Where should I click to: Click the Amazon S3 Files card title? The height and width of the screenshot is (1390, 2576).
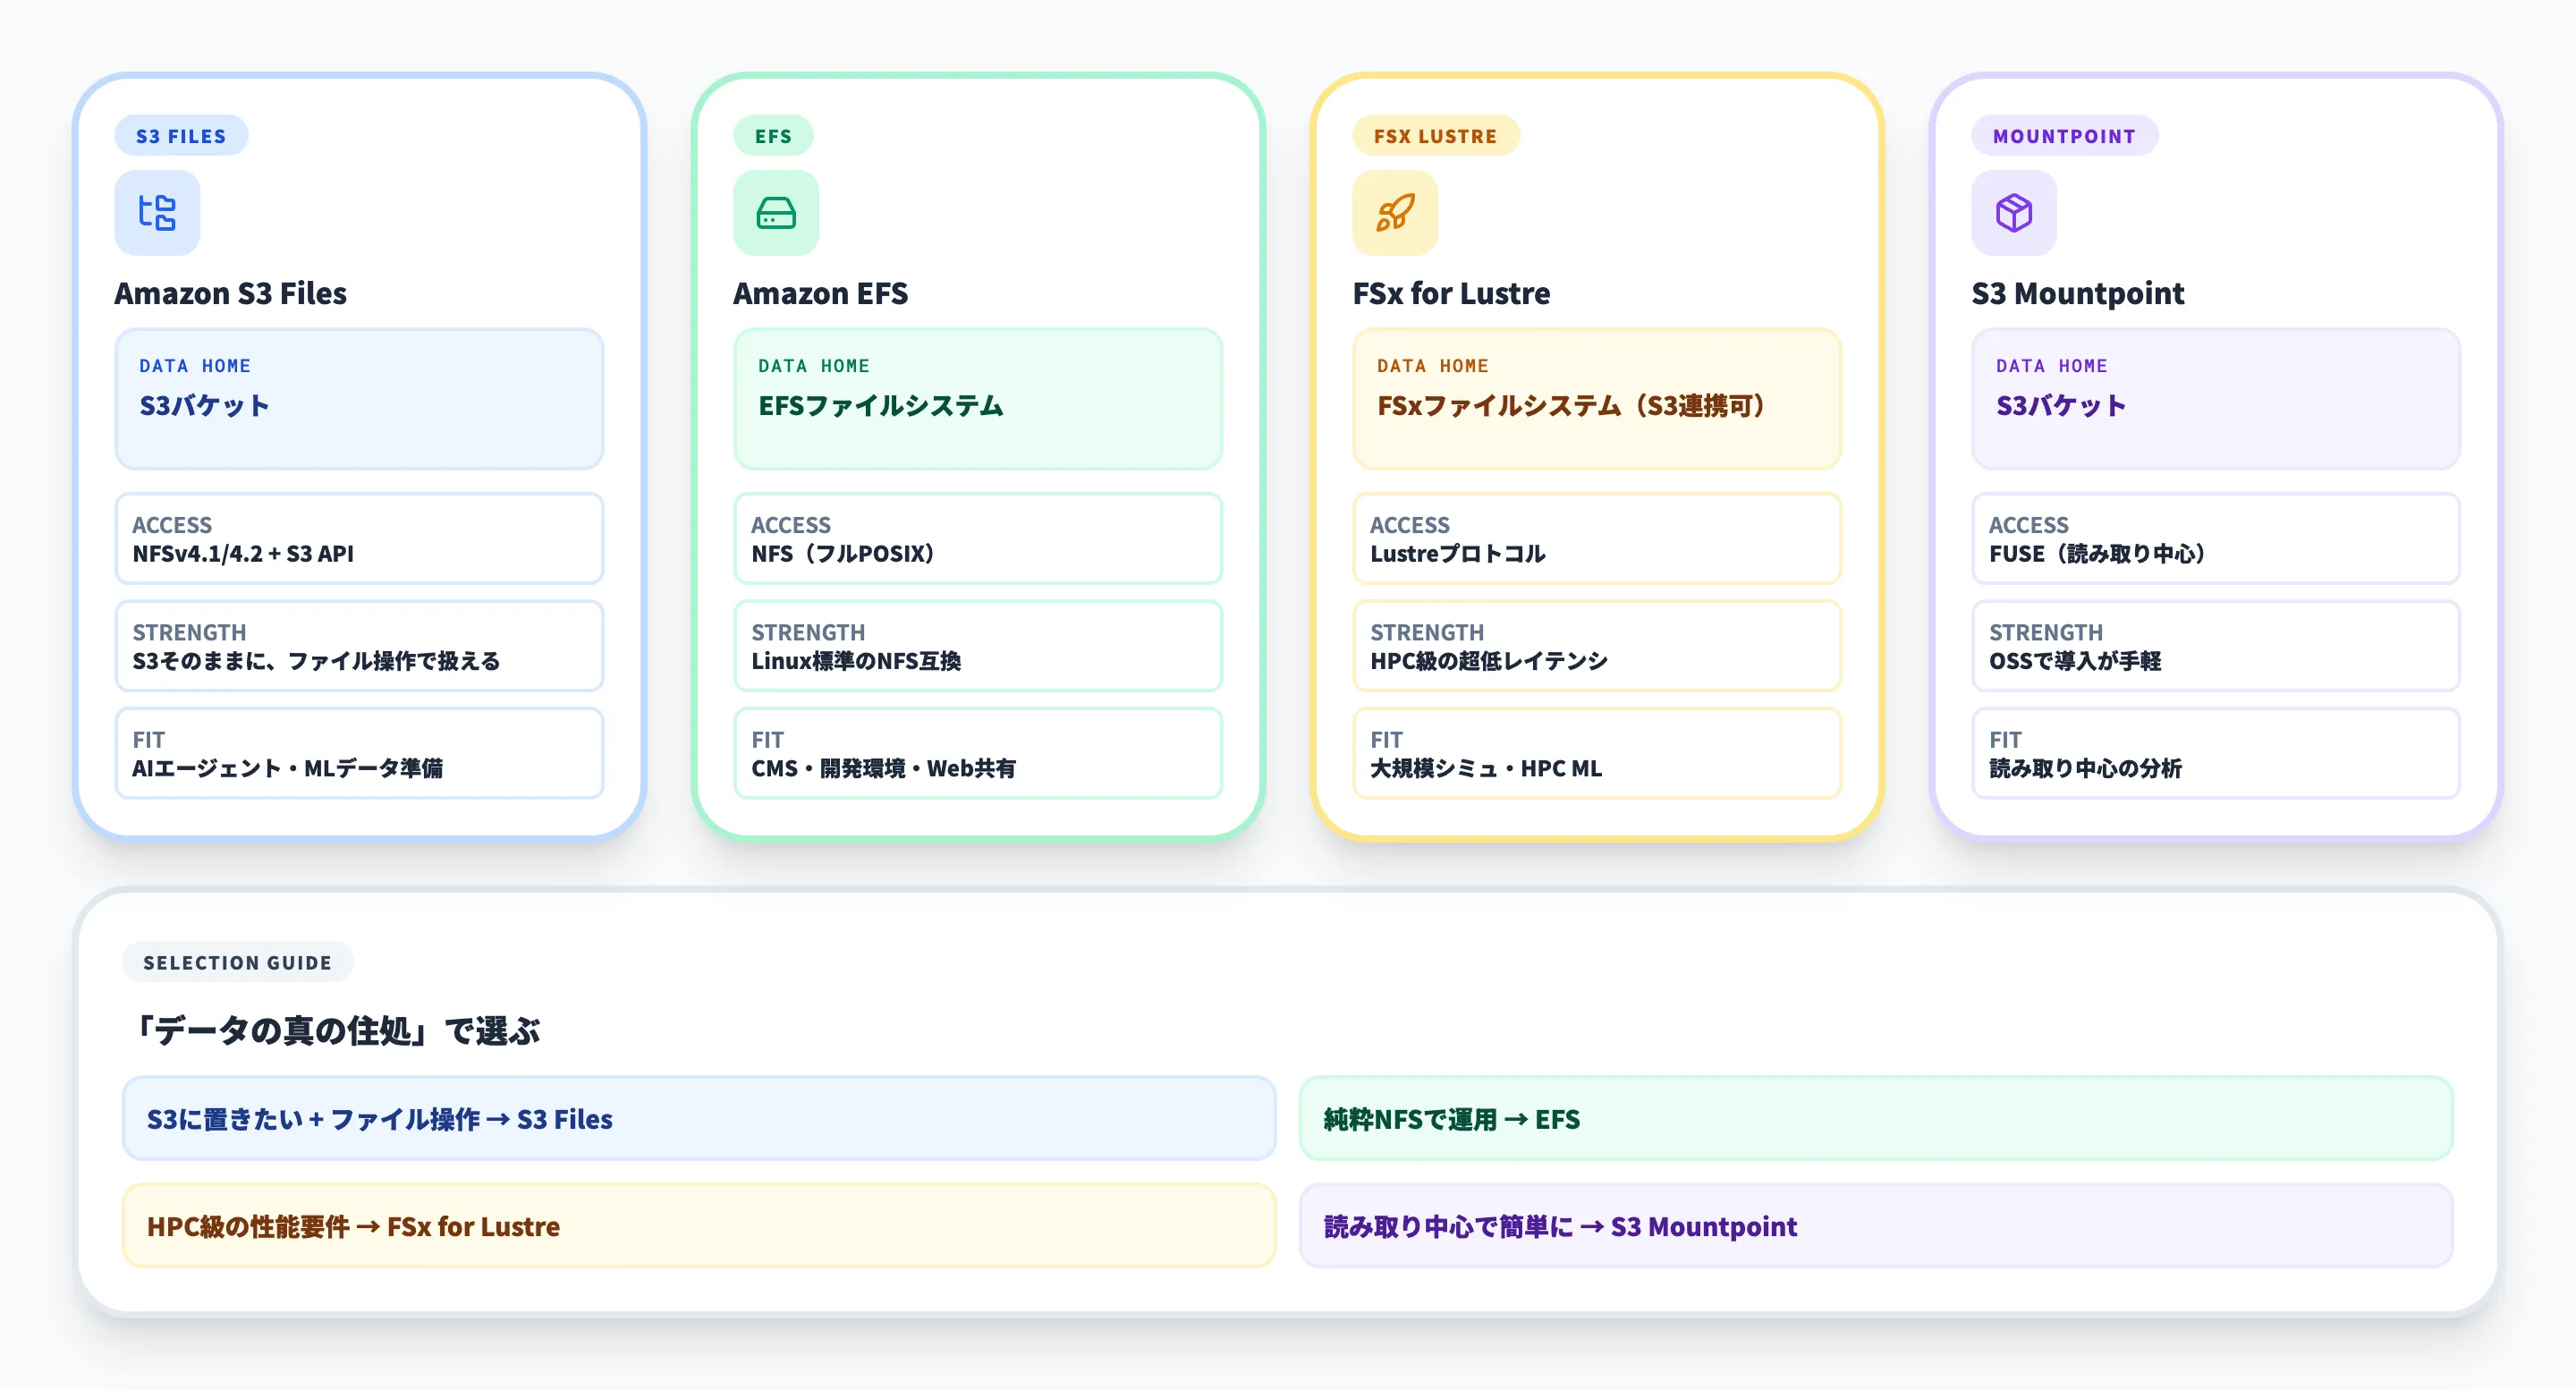point(230,293)
